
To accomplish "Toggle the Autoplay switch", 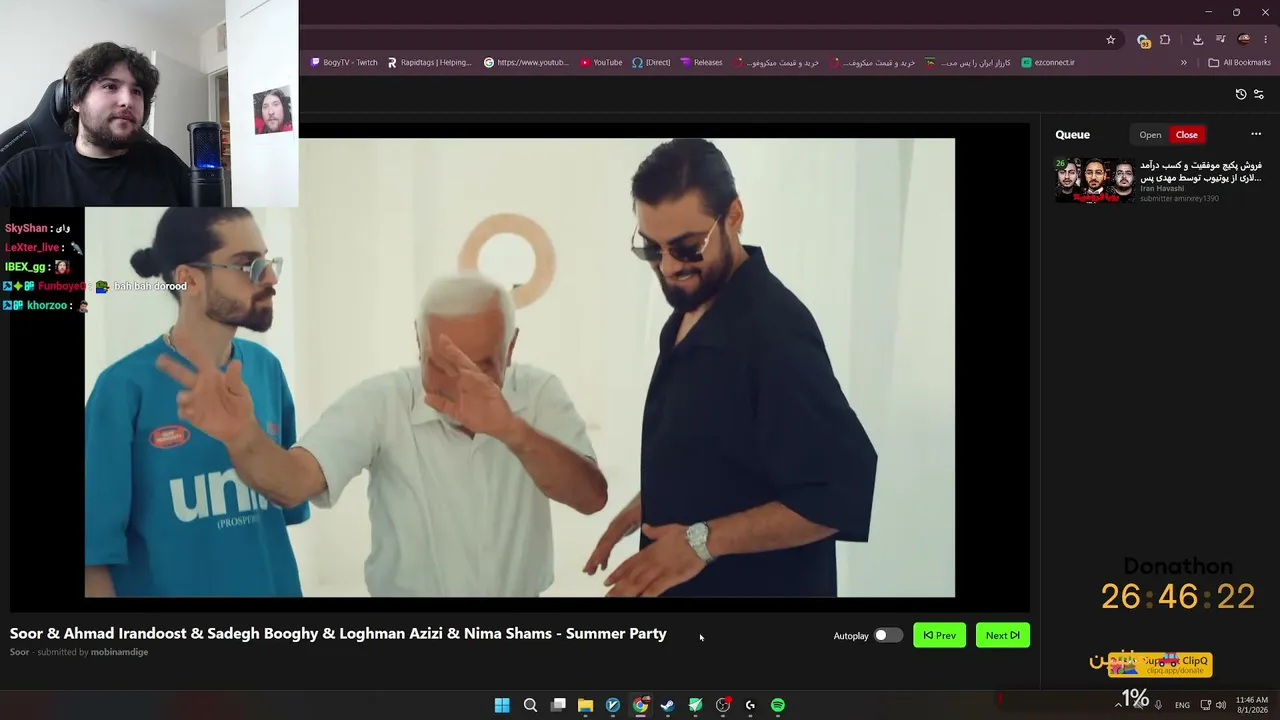I will click(x=887, y=635).
